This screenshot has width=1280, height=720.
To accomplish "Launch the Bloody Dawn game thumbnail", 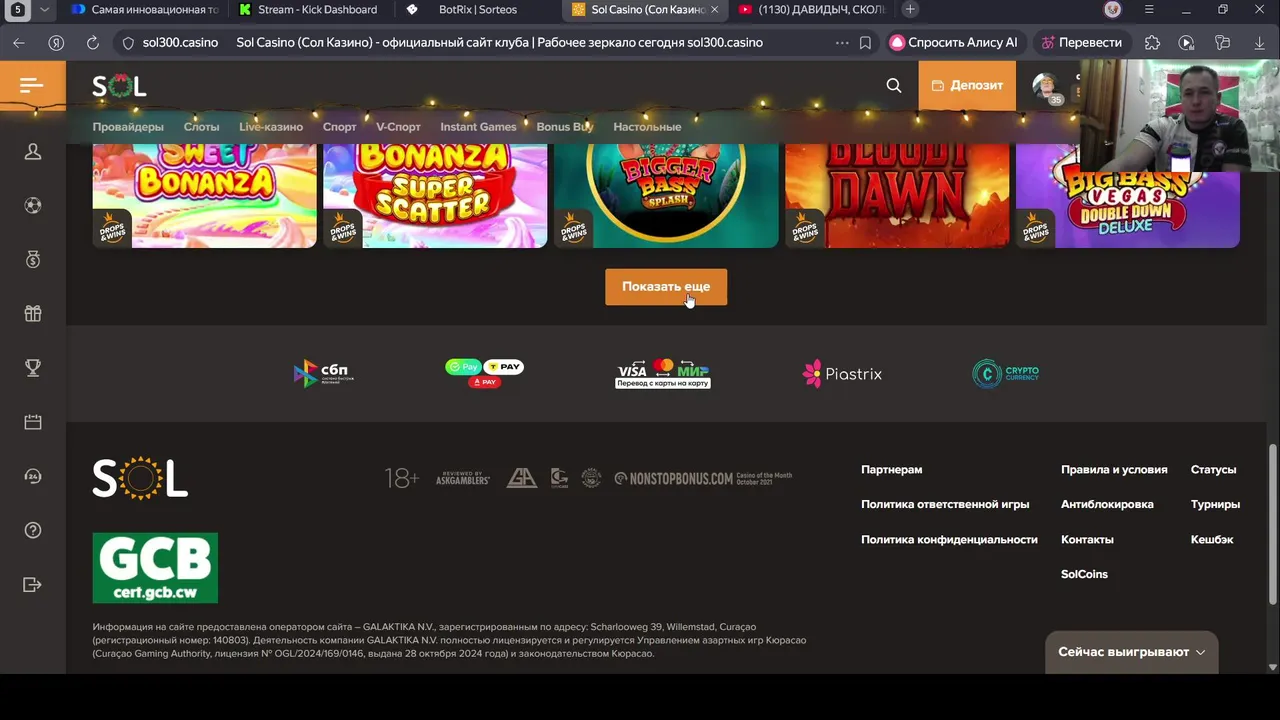I will click(x=897, y=195).
